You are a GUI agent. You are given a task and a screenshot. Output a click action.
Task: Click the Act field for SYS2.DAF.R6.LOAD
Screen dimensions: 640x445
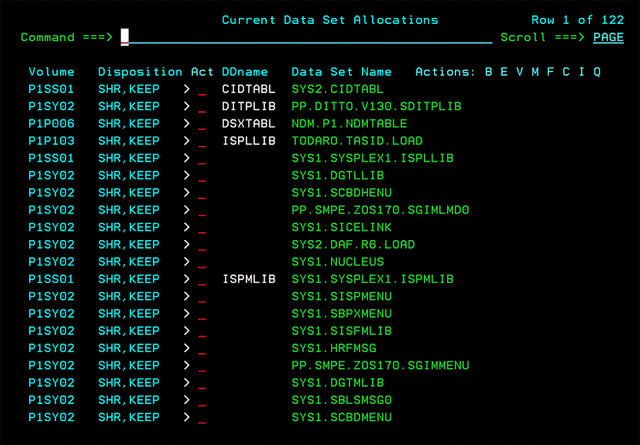point(202,245)
